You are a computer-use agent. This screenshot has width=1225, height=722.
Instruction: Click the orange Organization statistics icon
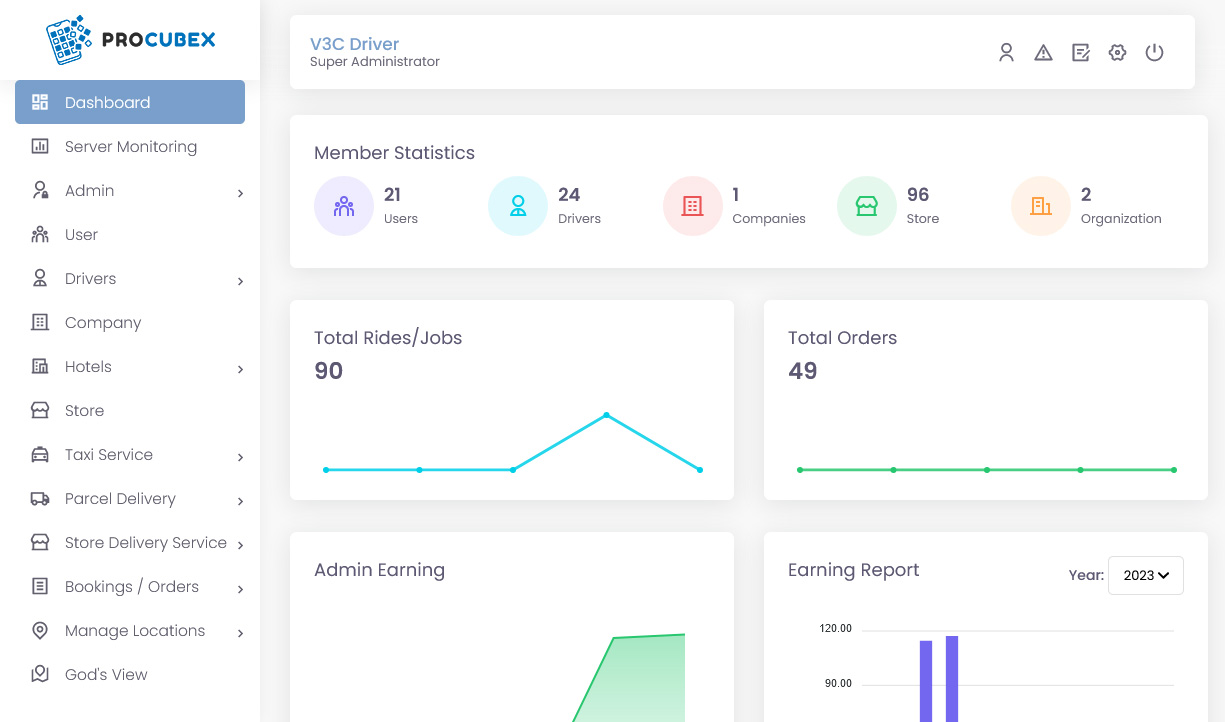pyautogui.click(x=1041, y=206)
